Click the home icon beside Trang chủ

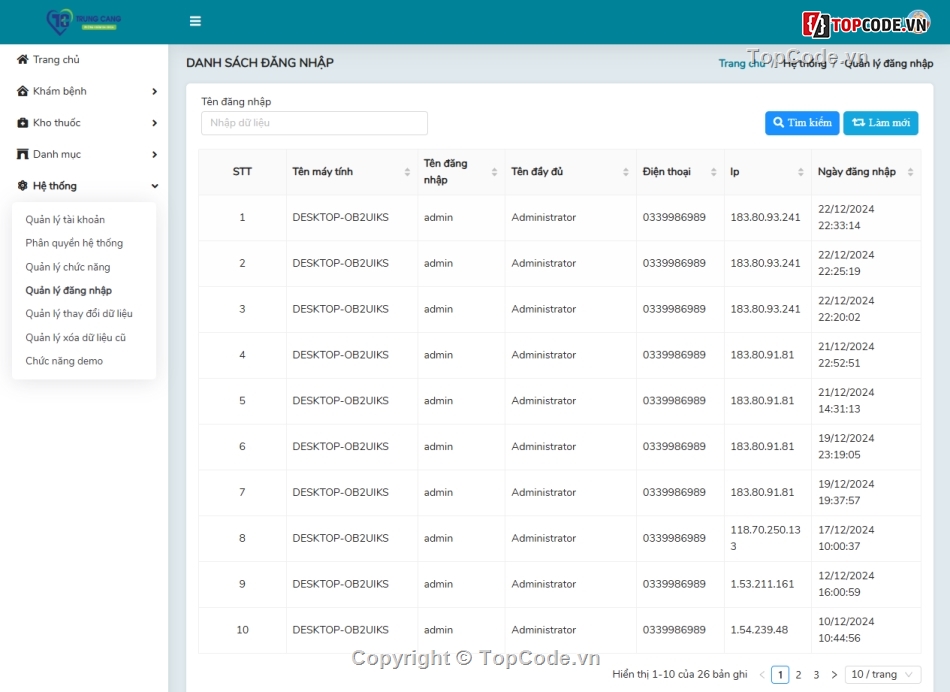tap(22, 59)
